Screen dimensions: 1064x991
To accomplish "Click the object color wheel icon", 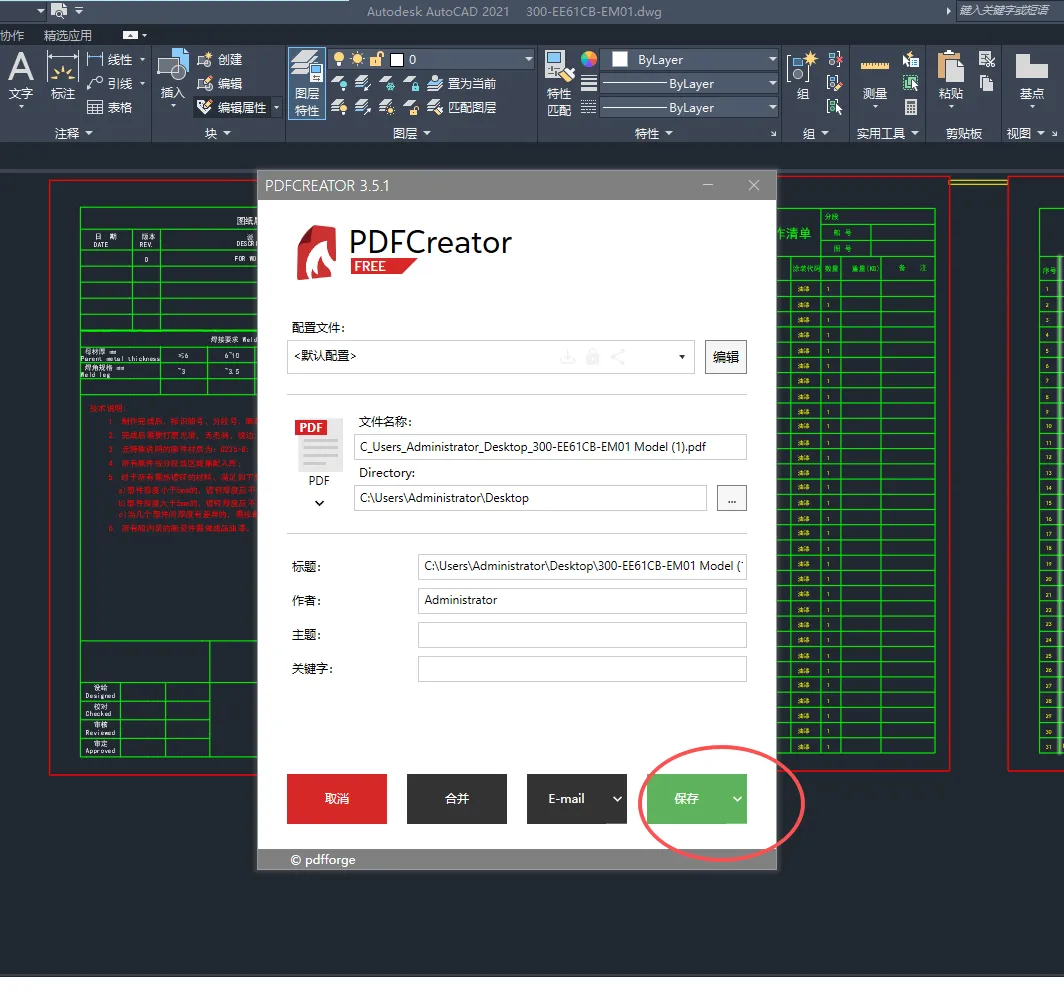I will pyautogui.click(x=589, y=59).
